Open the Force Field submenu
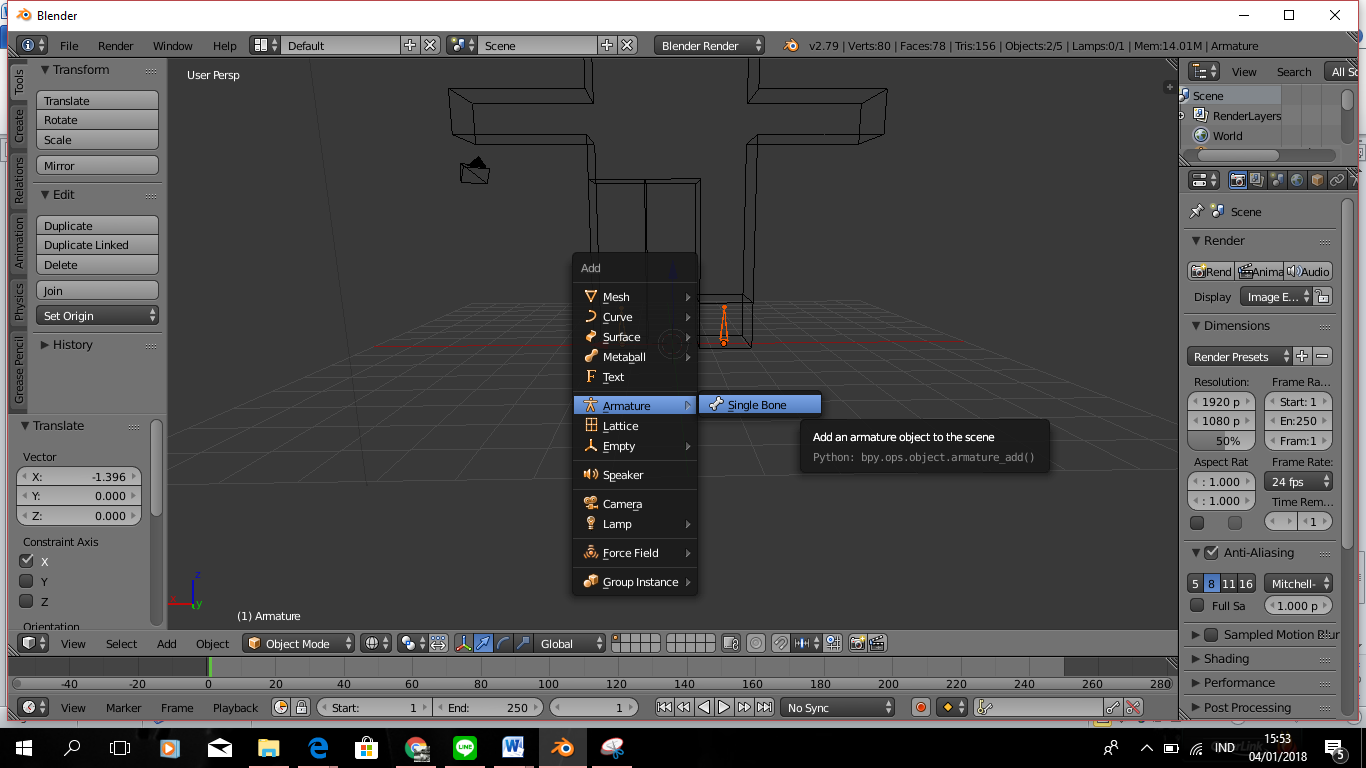Screen dimensions: 1366x768 pos(635,553)
